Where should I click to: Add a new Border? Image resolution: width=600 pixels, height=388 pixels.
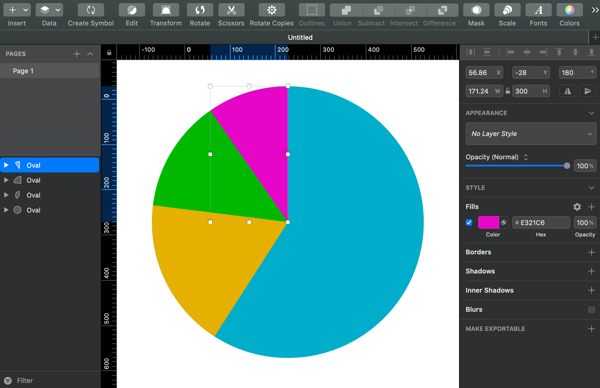click(x=591, y=252)
